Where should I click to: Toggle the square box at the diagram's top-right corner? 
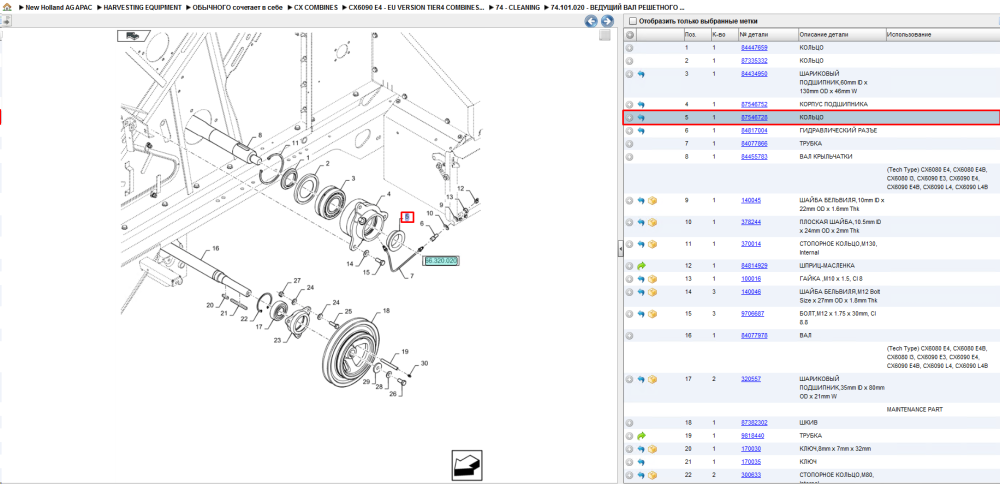(605, 36)
